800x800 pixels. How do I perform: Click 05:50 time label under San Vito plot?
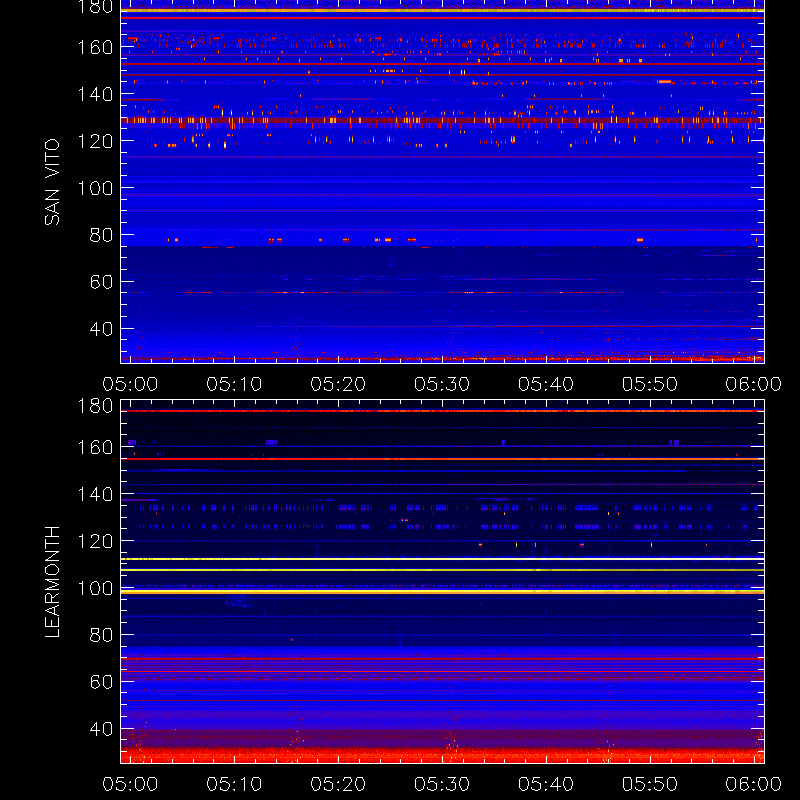pos(649,384)
